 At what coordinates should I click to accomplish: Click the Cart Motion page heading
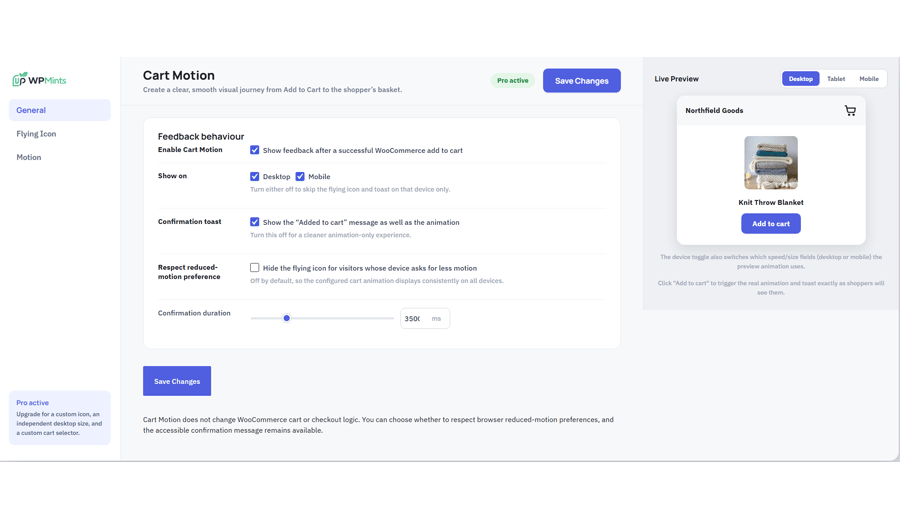point(179,75)
